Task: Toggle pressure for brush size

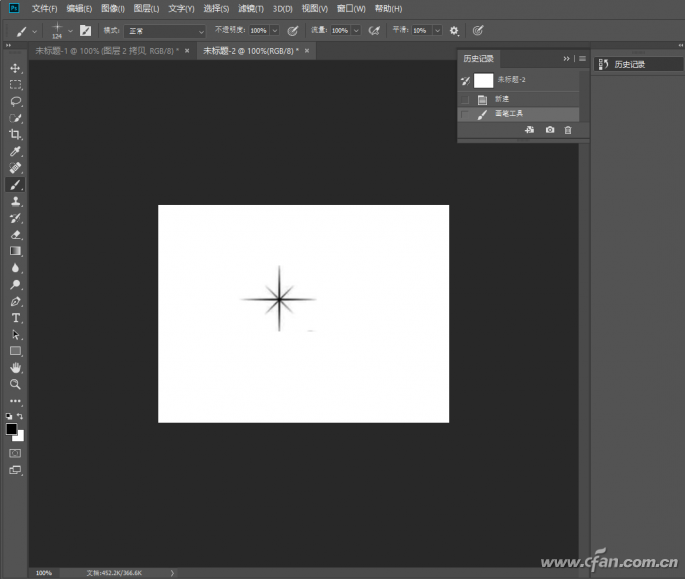Action: 478,31
